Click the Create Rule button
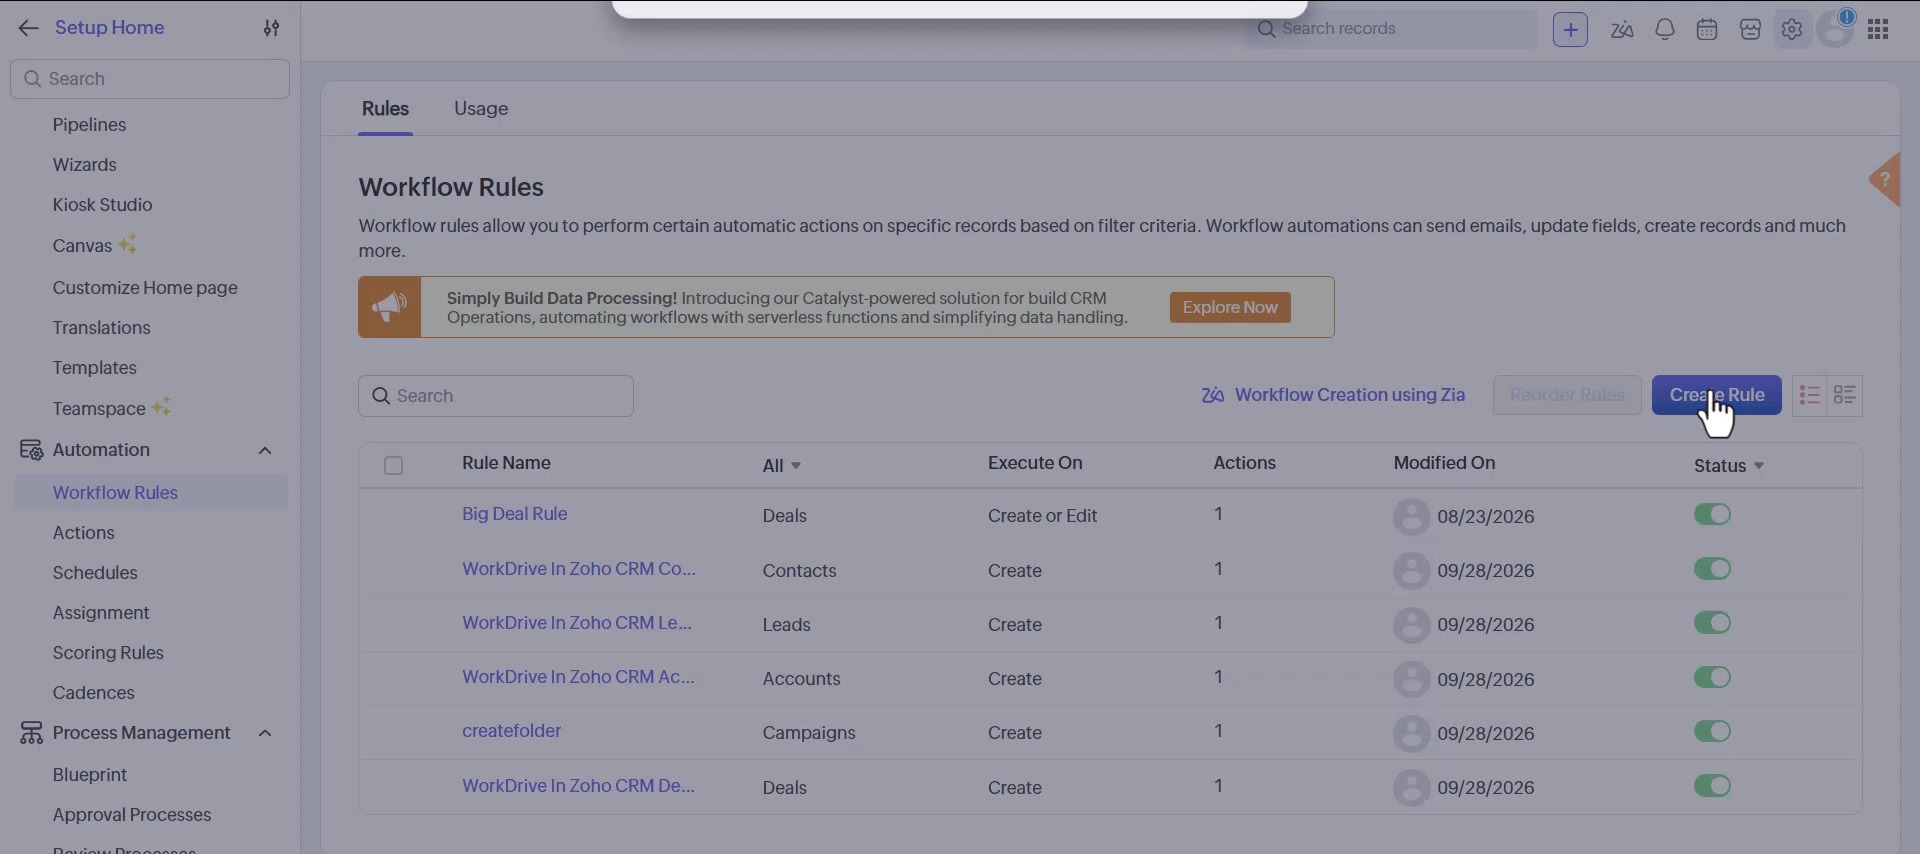The height and width of the screenshot is (854, 1920). 1716,395
